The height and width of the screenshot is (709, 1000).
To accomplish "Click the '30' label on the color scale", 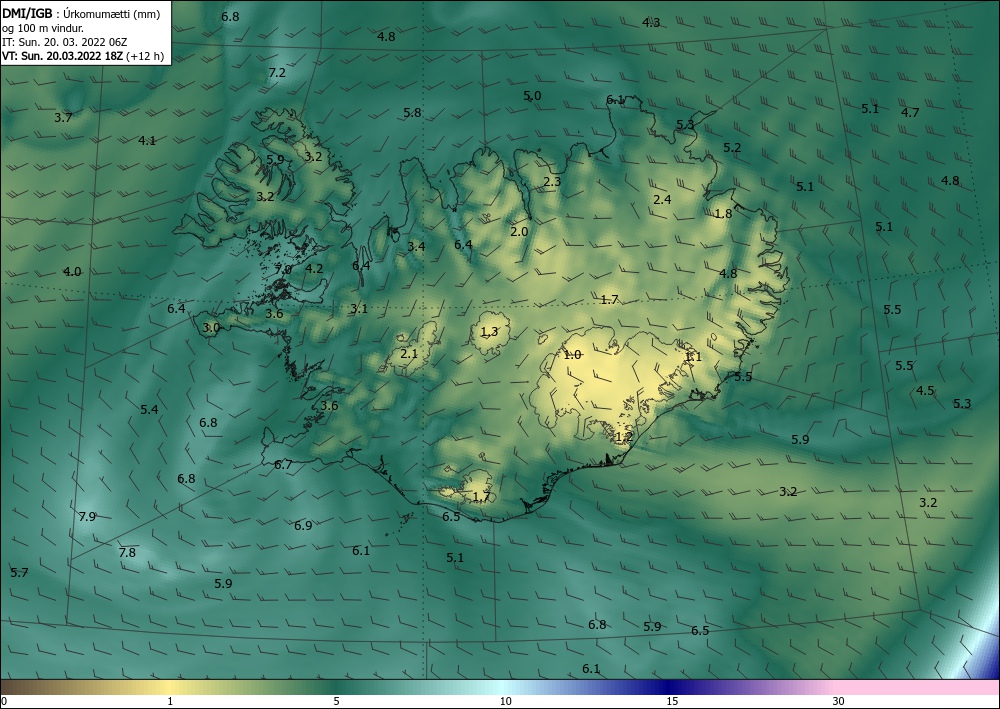I will (838, 701).
